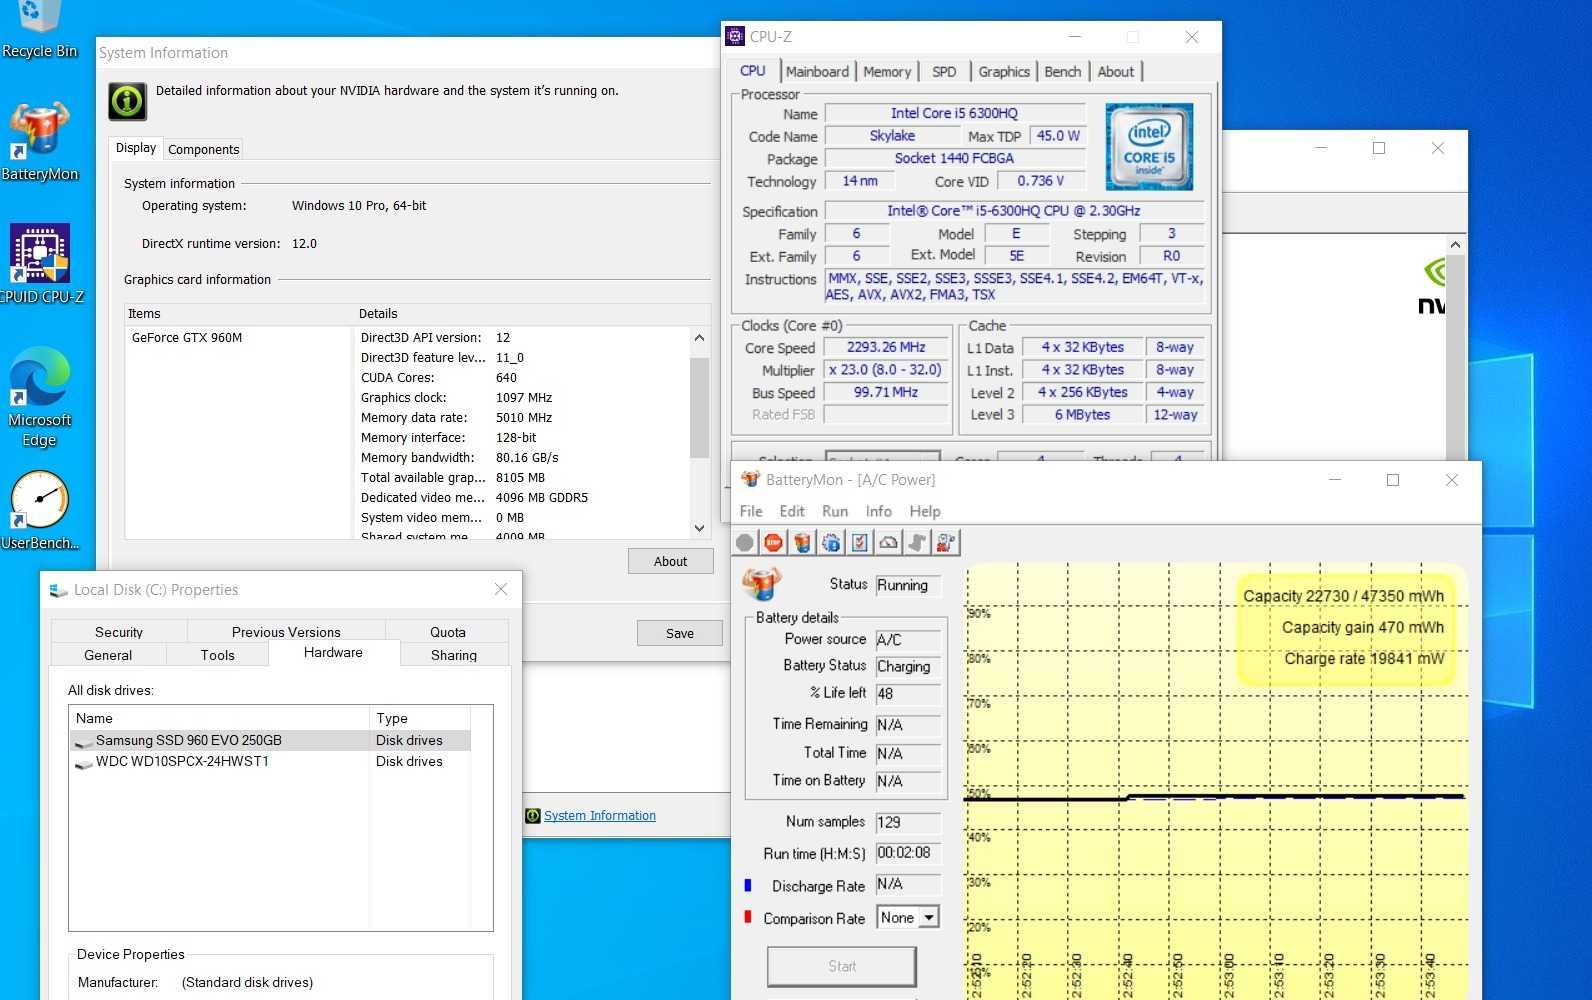Screen dimensions: 1592x1000
Task: Open the Microsoft Edge desktop shortcut
Action: click(39, 396)
